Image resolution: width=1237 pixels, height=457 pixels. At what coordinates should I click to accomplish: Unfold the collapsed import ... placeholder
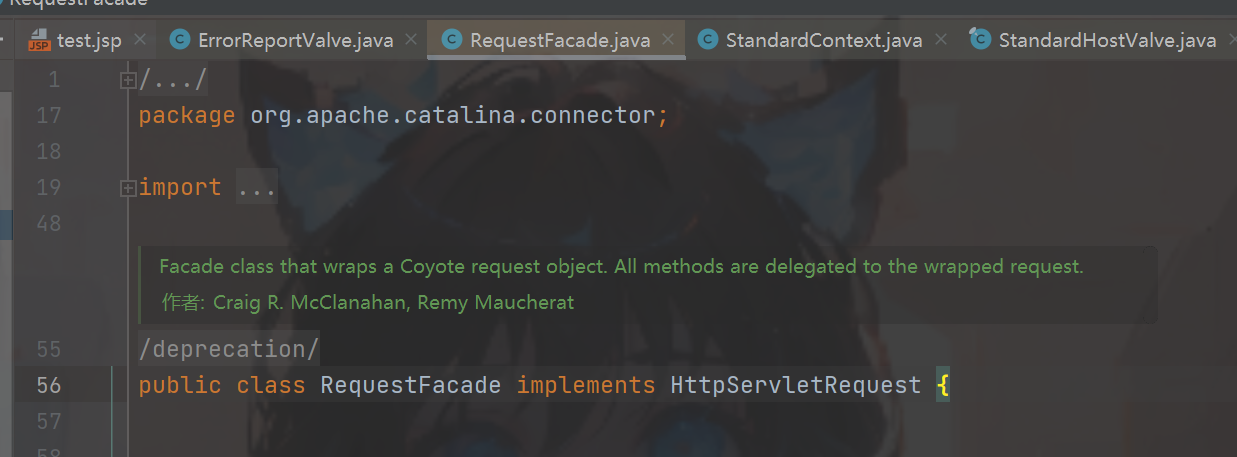coord(257,188)
